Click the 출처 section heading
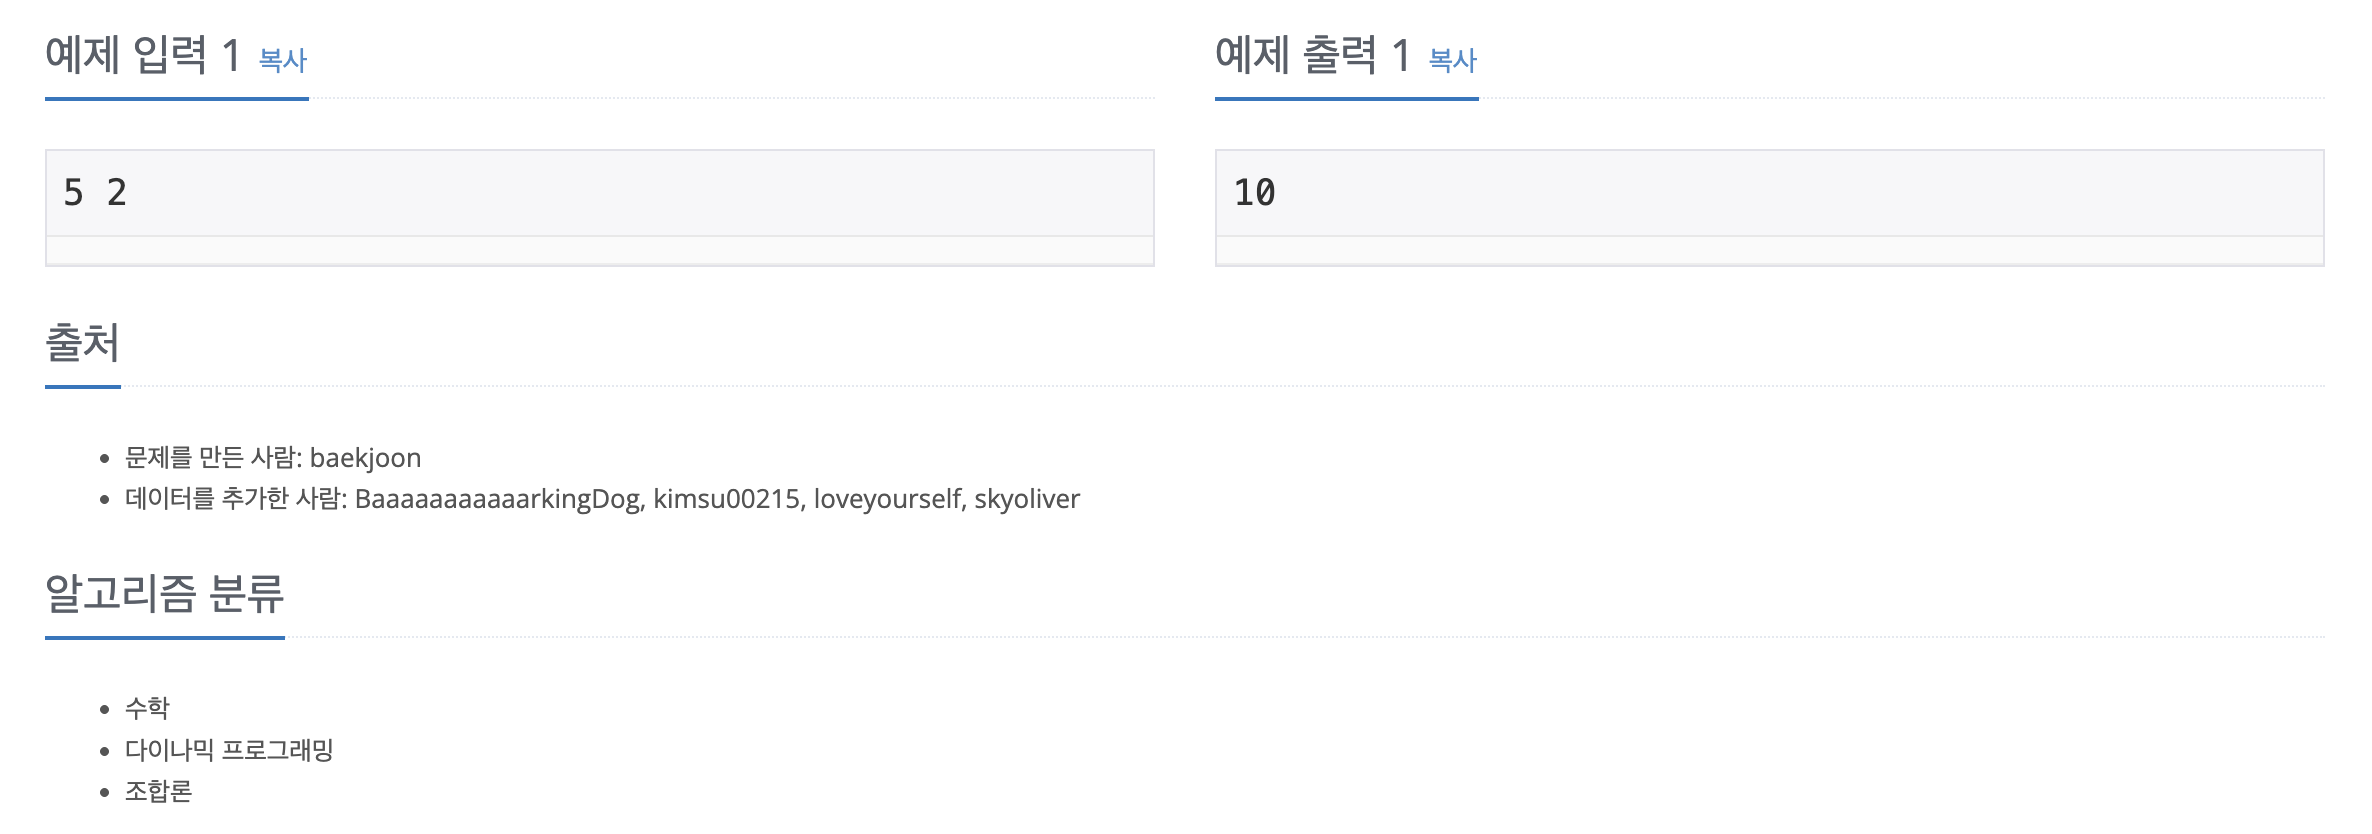 [82, 344]
